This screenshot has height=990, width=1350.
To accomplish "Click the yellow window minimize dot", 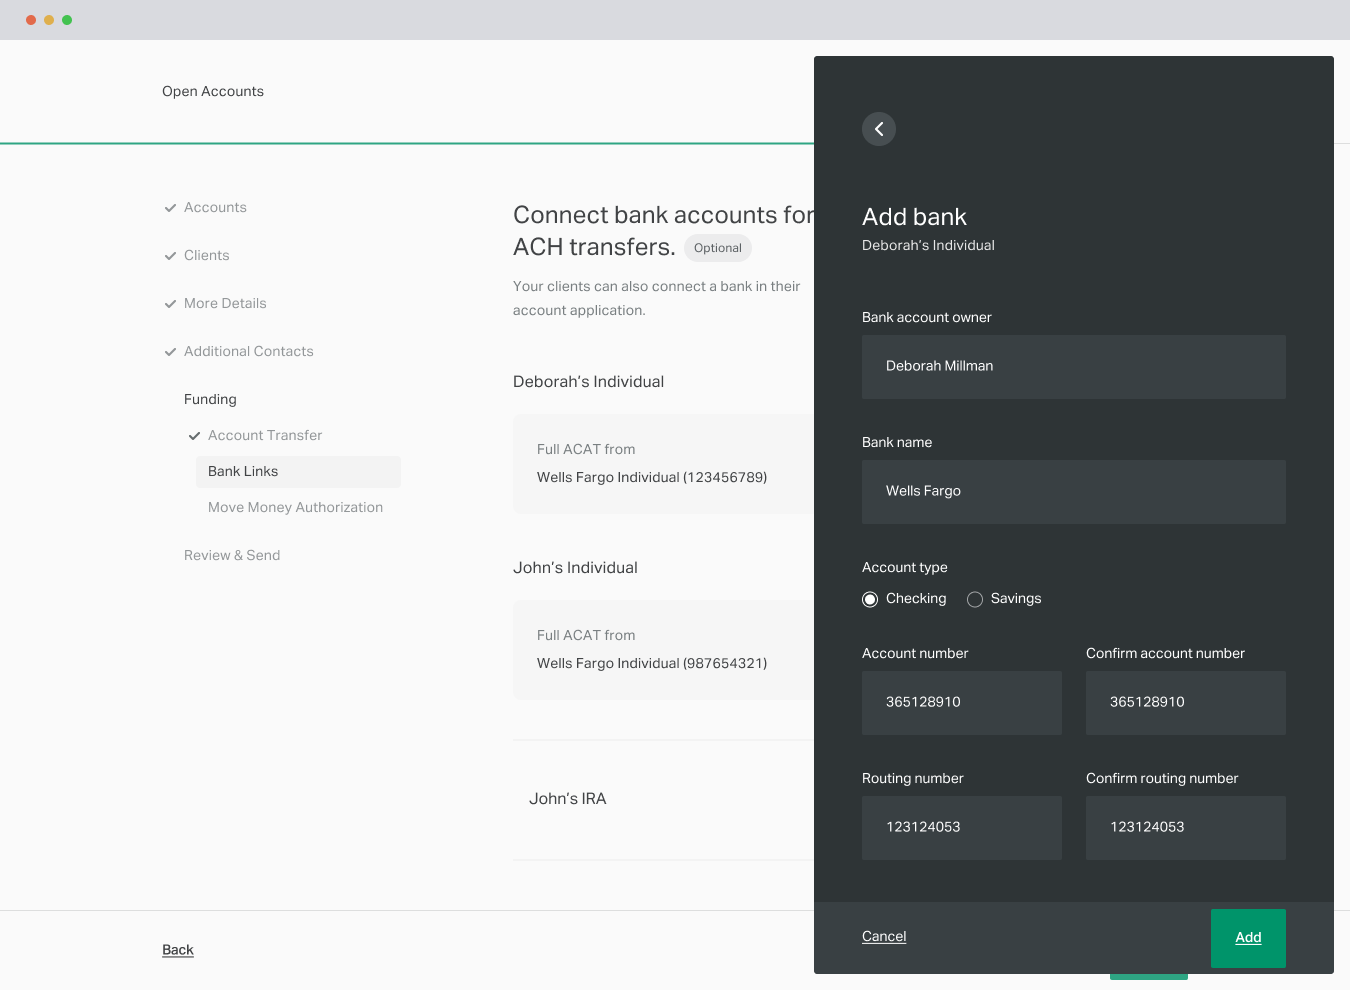I will point(49,20).
